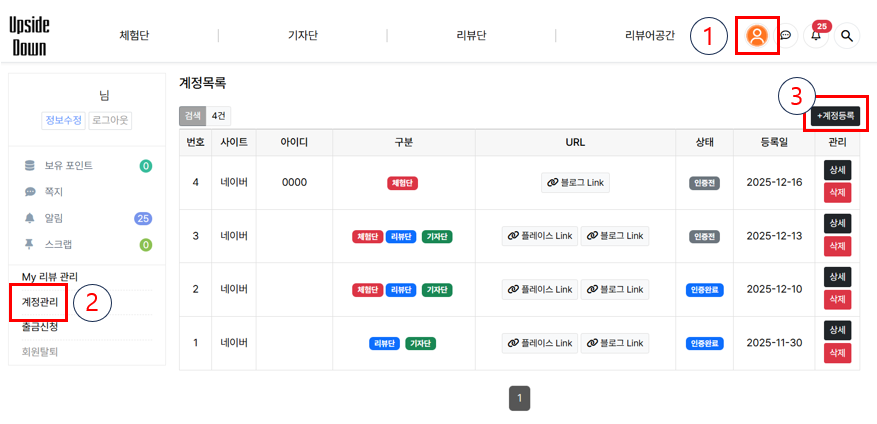Open 쪽지 messages in the sidebar
The image size is (877, 424).
tap(54, 191)
